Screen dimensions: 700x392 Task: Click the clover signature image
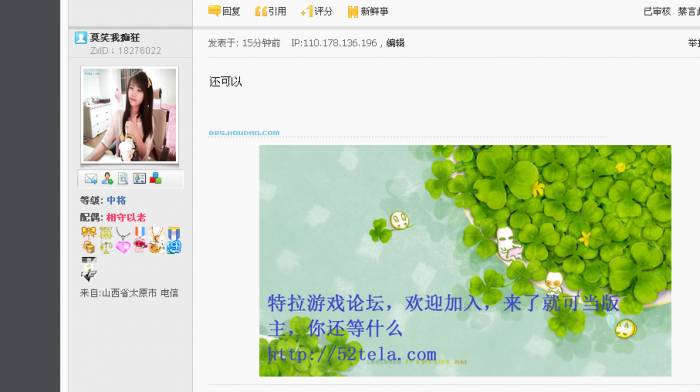(x=465, y=261)
